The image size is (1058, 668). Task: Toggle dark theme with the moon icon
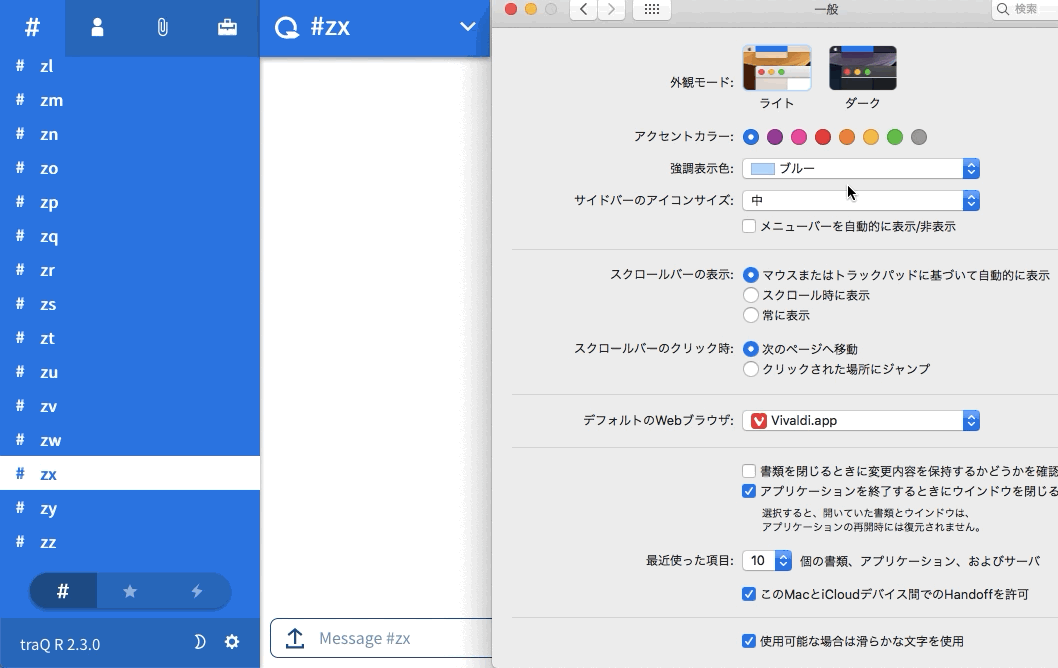click(199, 642)
